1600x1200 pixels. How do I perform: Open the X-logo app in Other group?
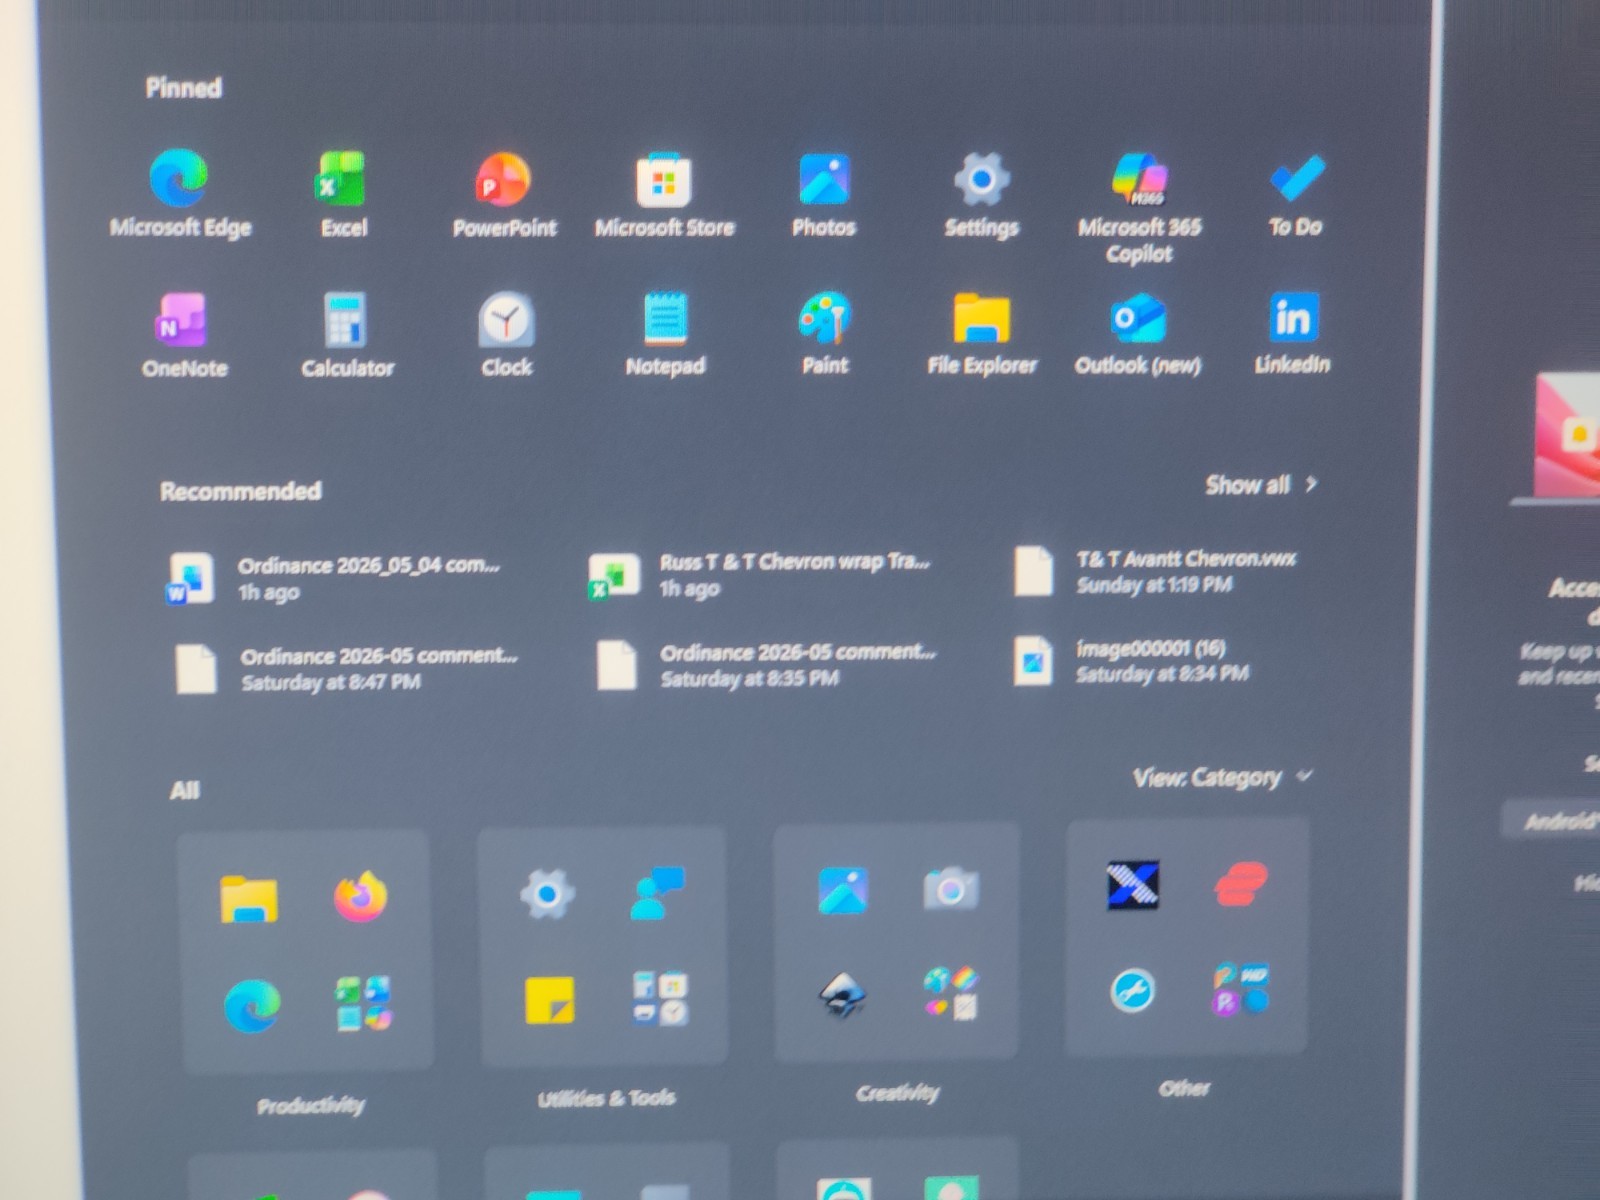1133,885
